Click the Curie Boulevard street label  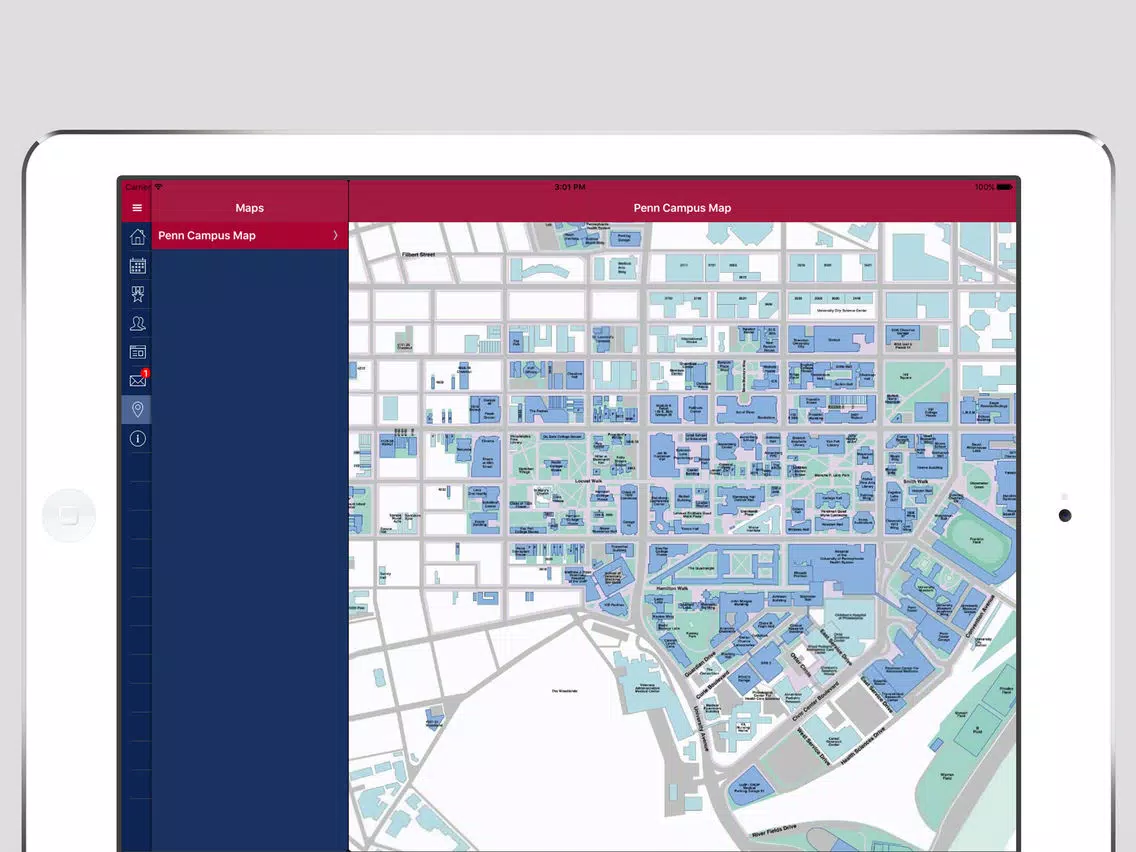coord(713,685)
